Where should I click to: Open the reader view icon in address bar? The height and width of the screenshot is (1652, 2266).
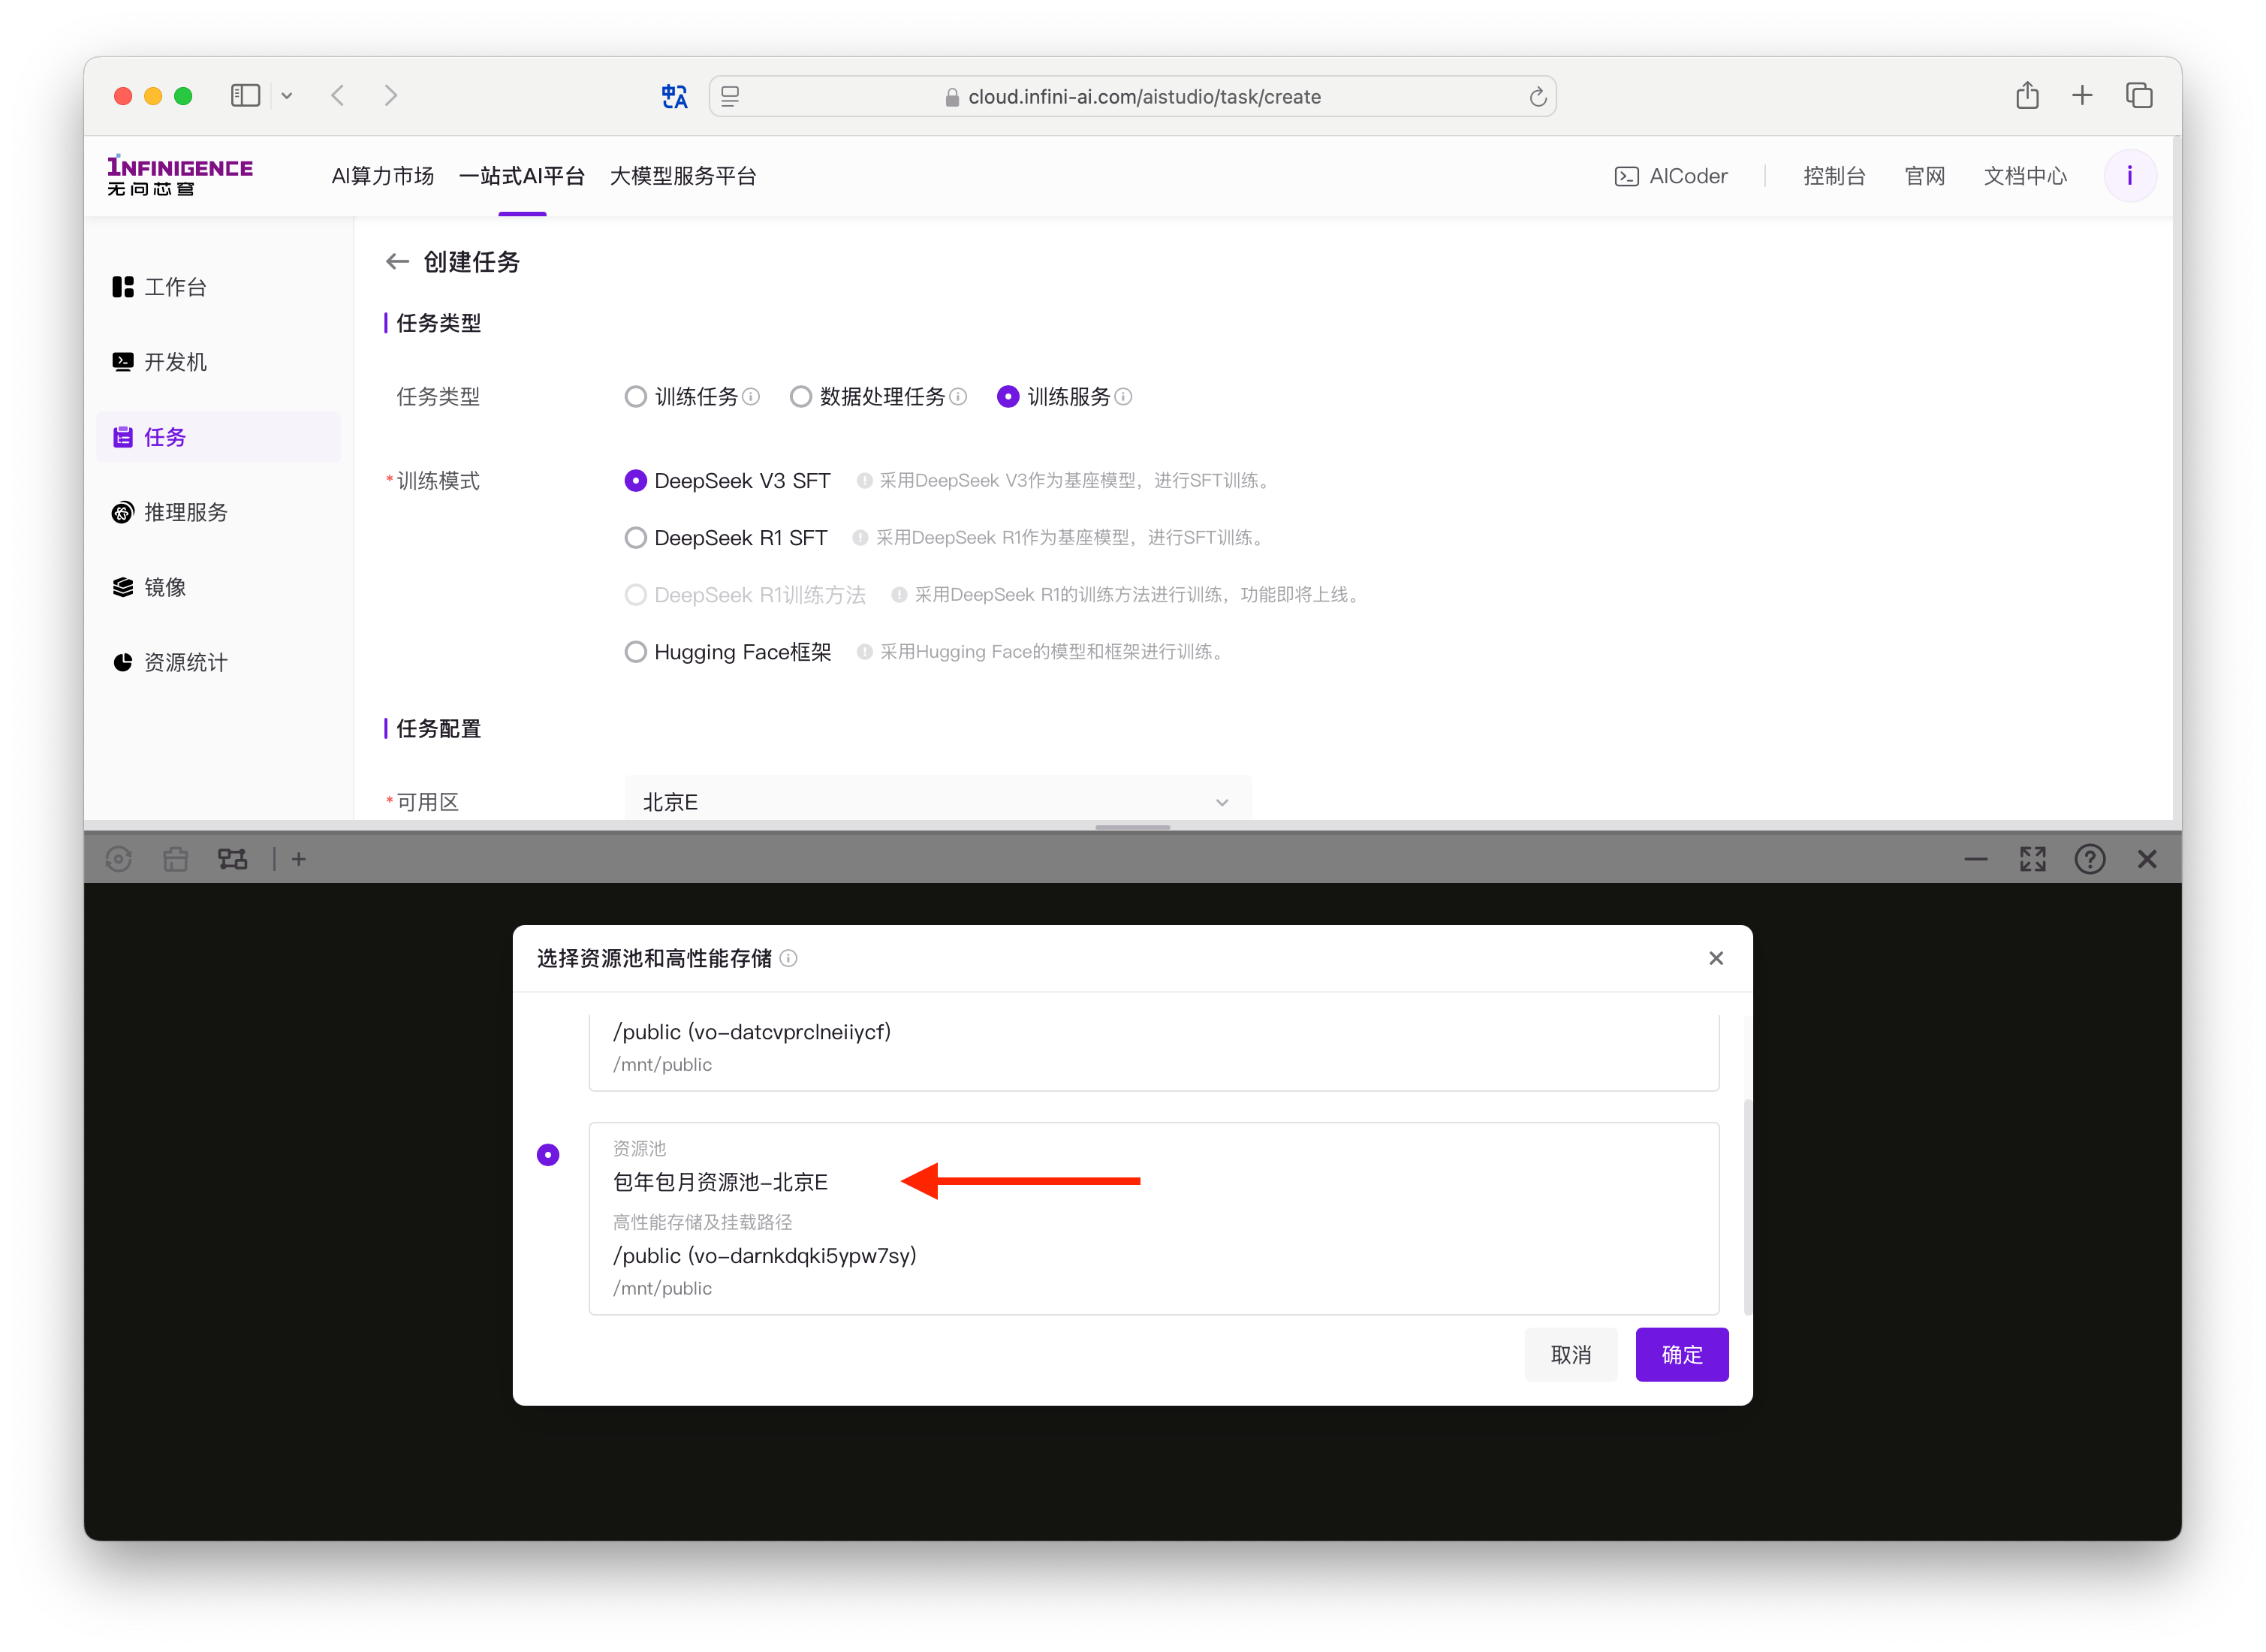coord(730,96)
